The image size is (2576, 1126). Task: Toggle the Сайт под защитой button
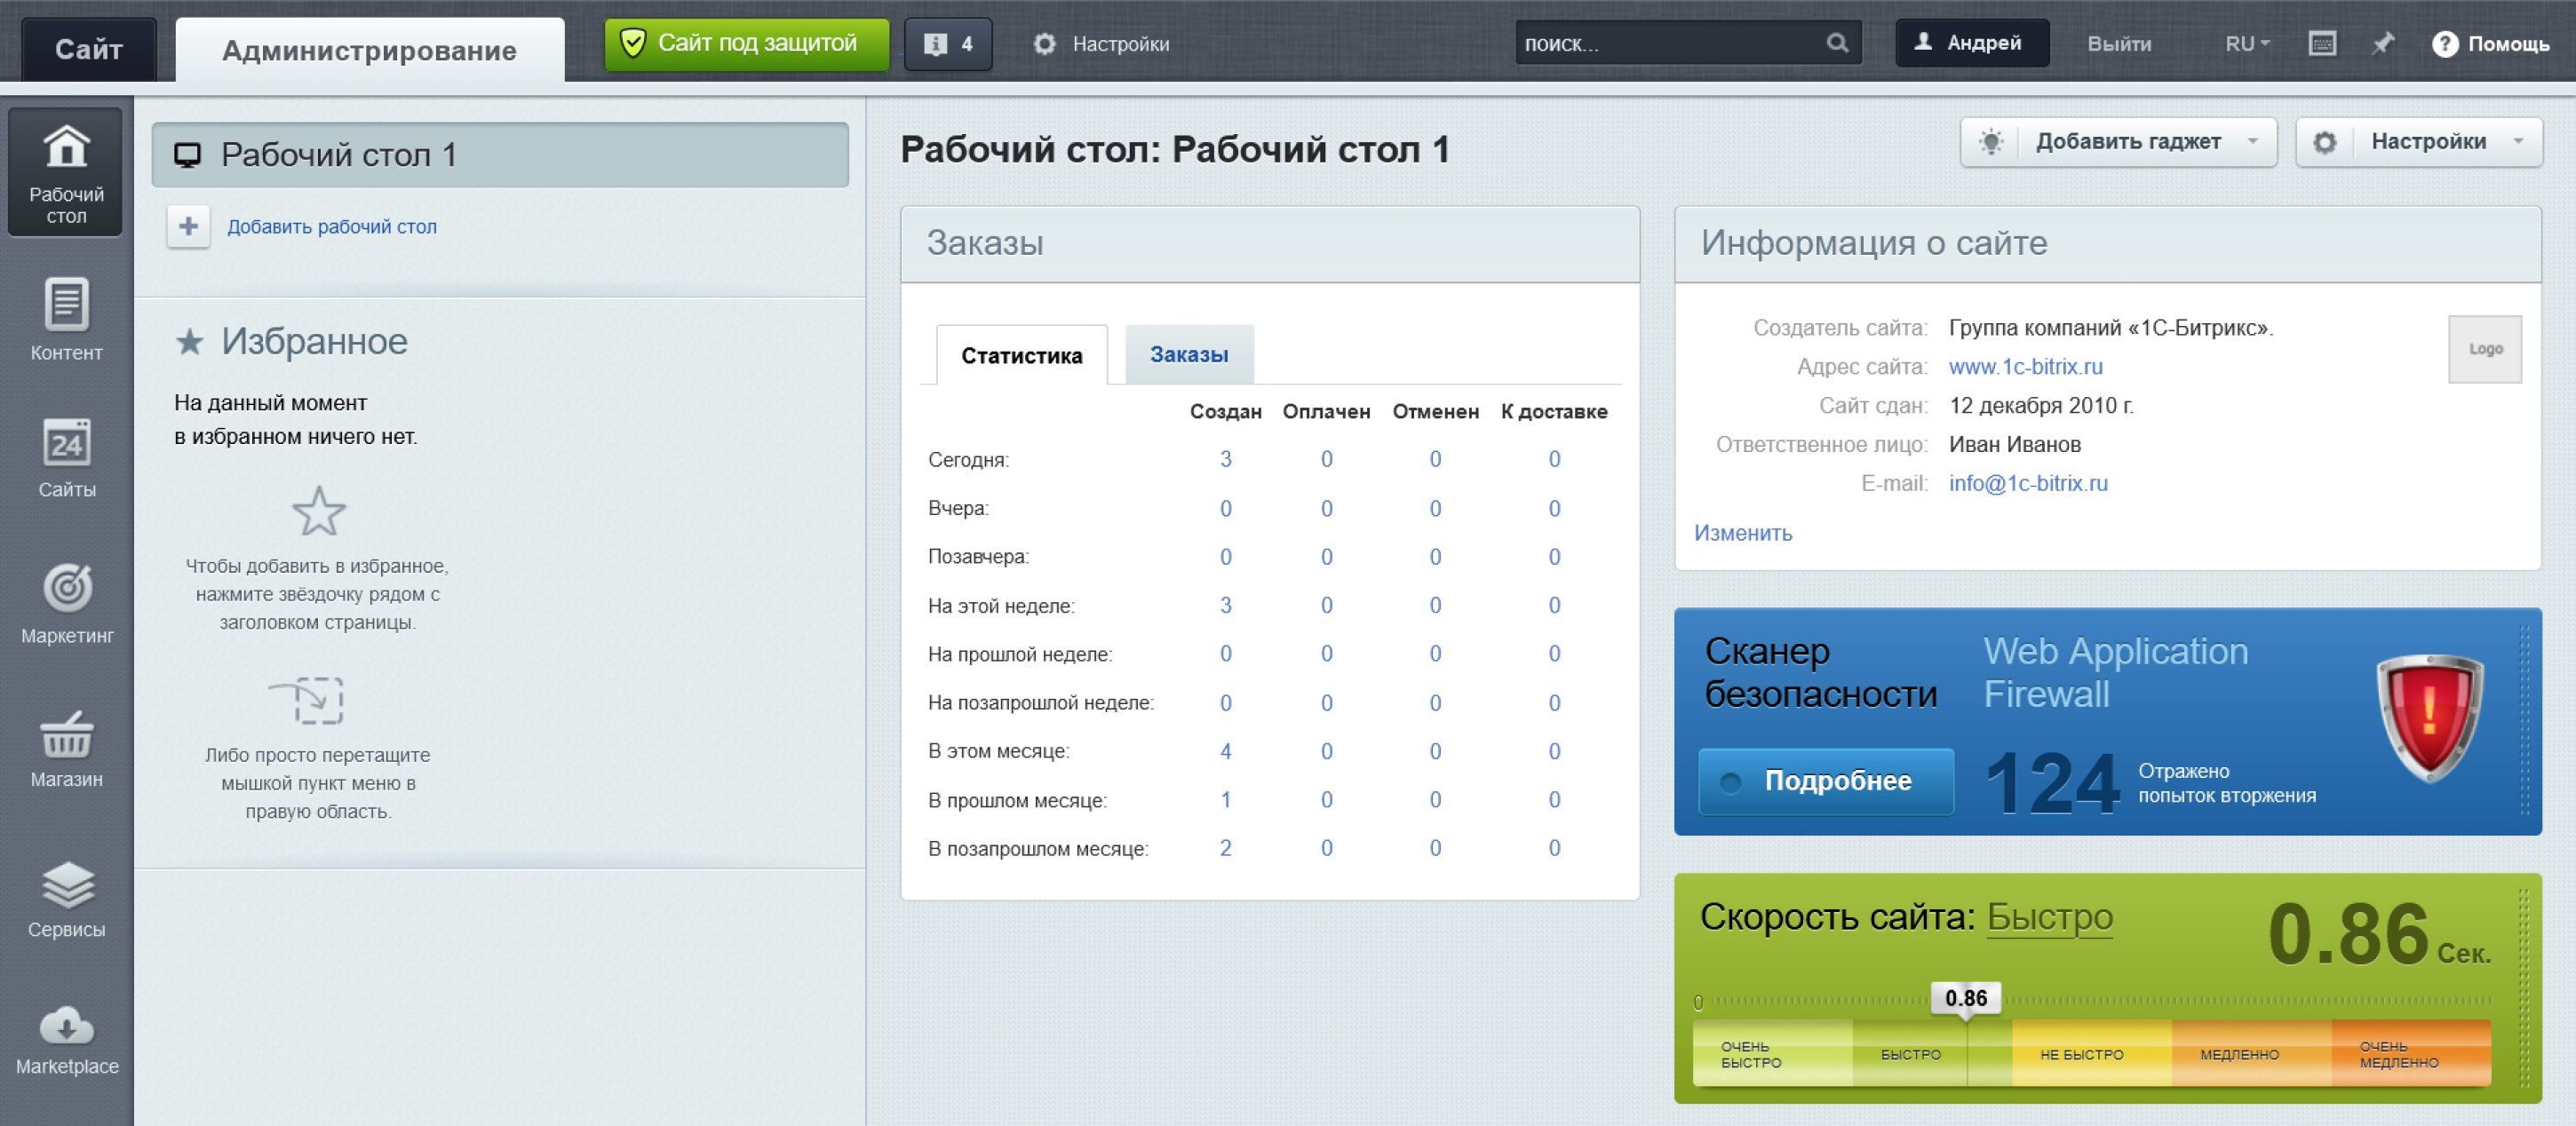tap(746, 44)
